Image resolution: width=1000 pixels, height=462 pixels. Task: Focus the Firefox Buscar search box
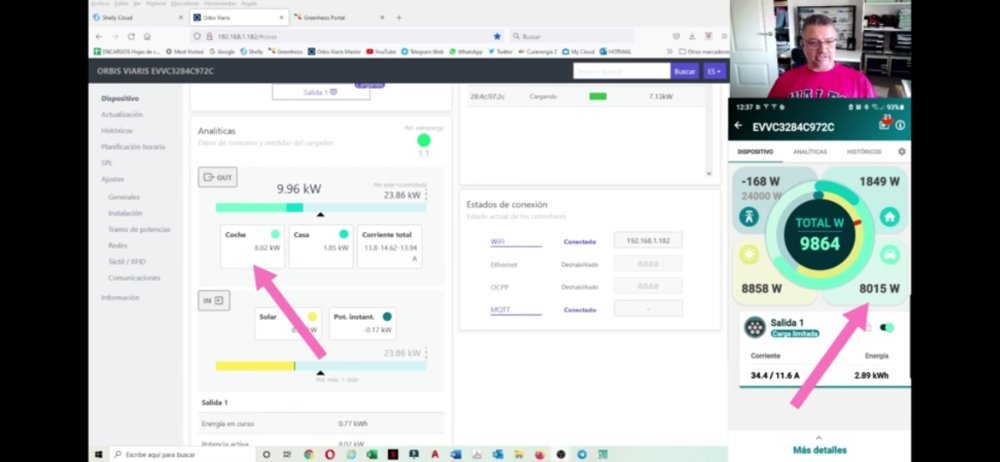pyautogui.click(x=572, y=36)
